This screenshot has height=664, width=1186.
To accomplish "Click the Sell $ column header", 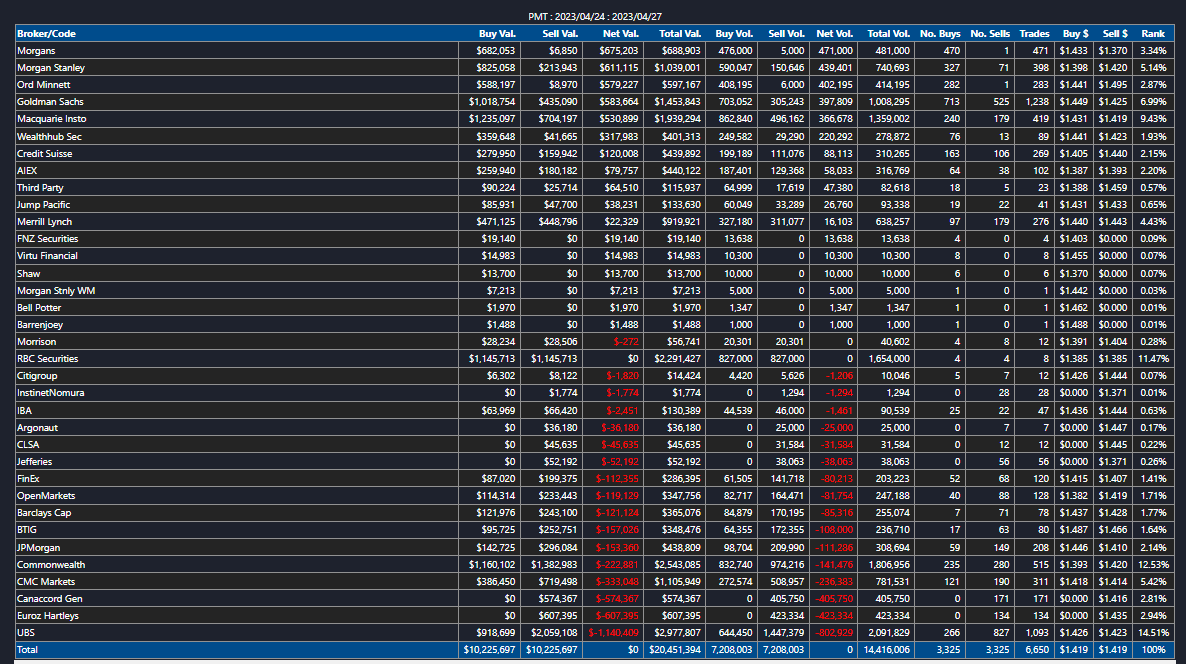I will point(1115,34).
